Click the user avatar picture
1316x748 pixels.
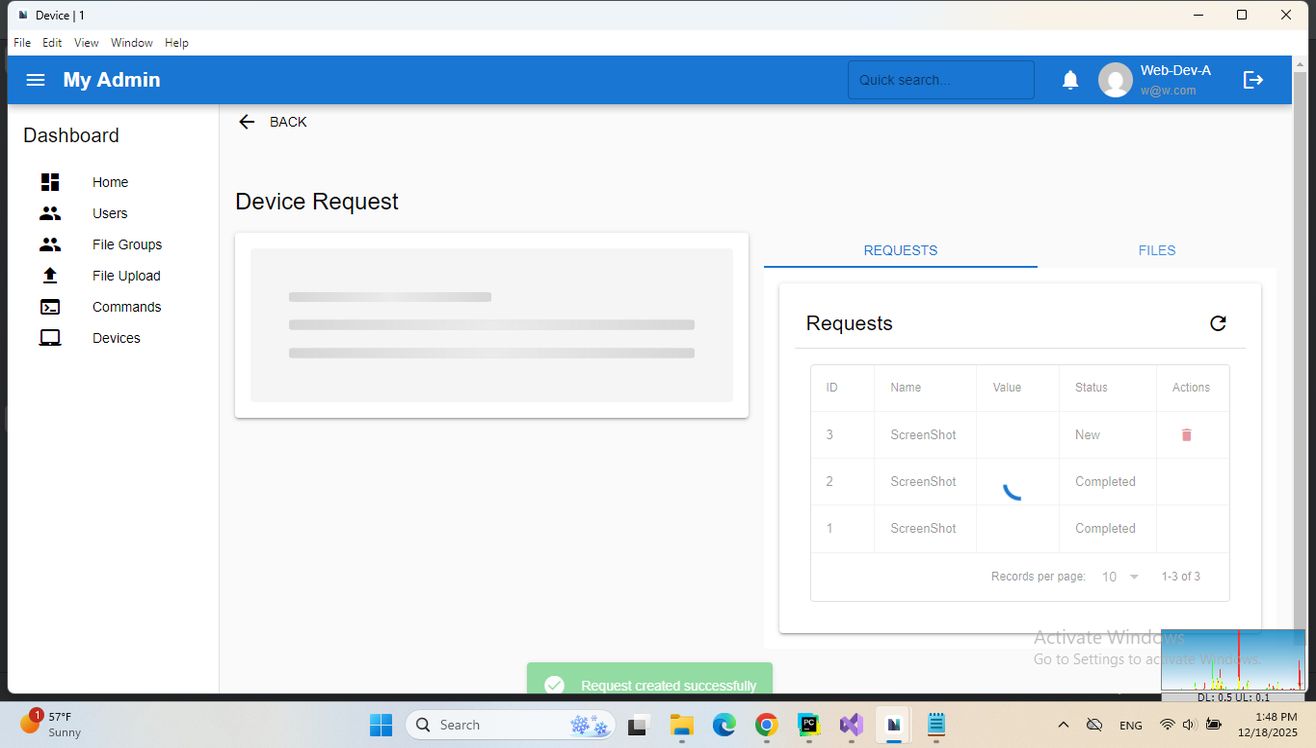point(1115,80)
